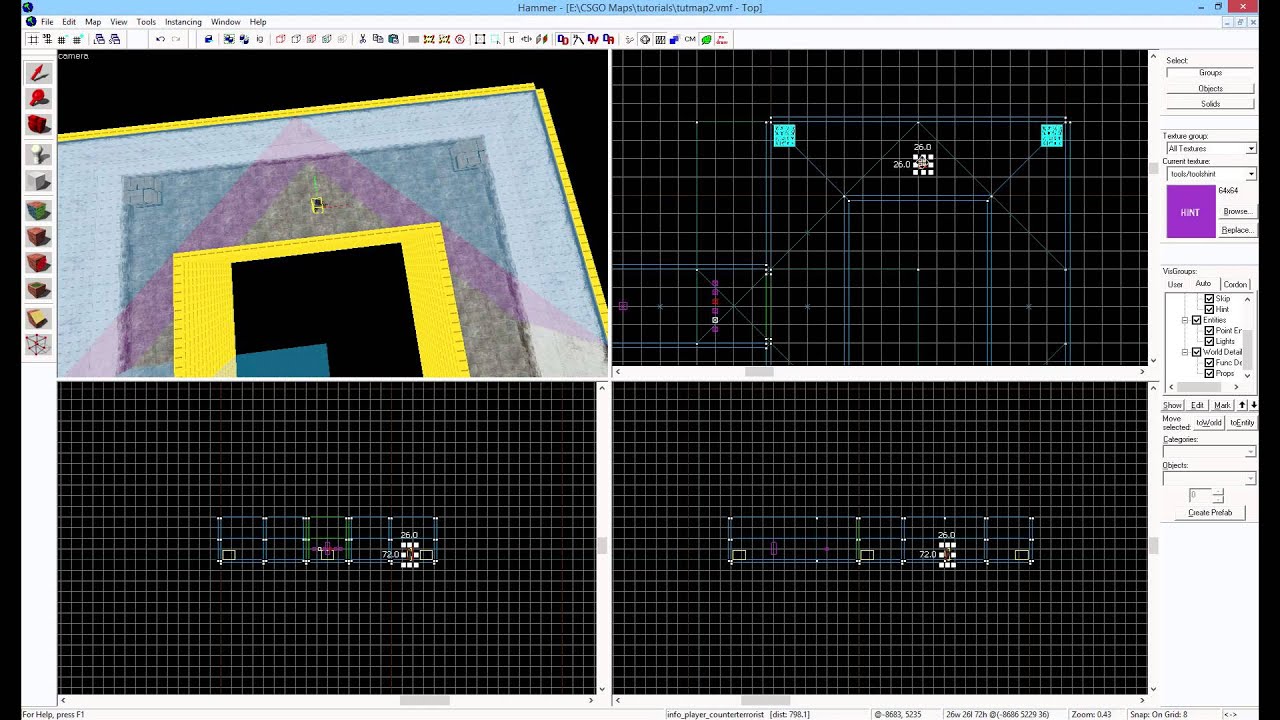This screenshot has height=720, width=1280.
Task: Toggle the 3D grid icon
Action: point(48,39)
